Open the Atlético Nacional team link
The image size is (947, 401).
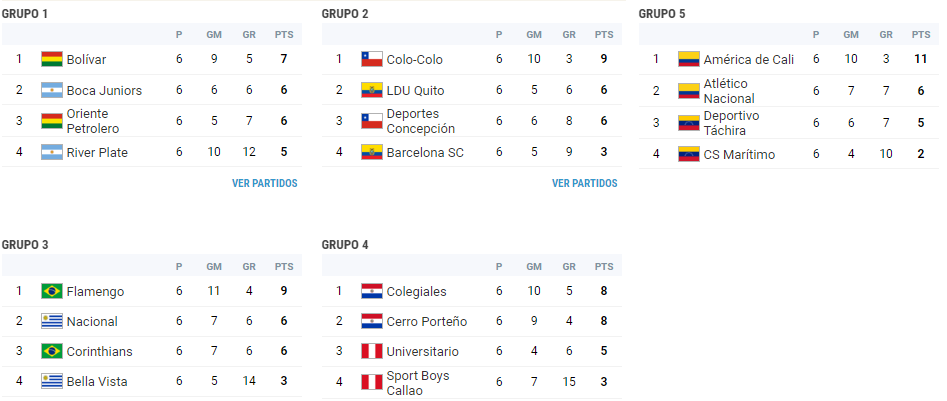pyautogui.click(x=729, y=91)
